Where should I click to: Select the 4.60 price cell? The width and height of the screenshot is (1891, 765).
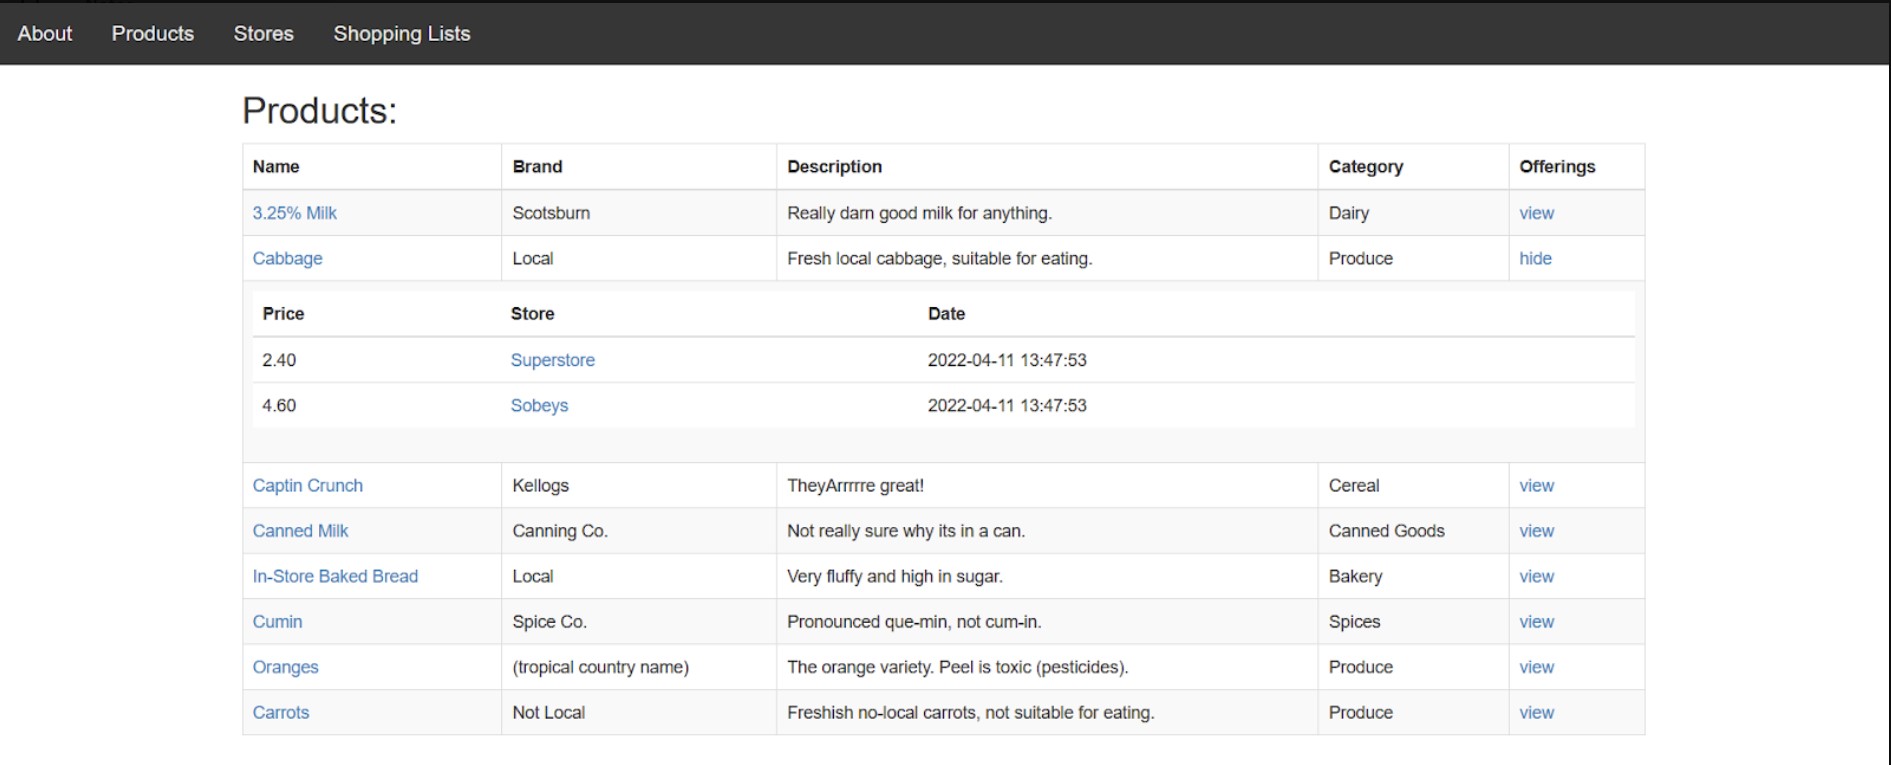[x=376, y=405]
